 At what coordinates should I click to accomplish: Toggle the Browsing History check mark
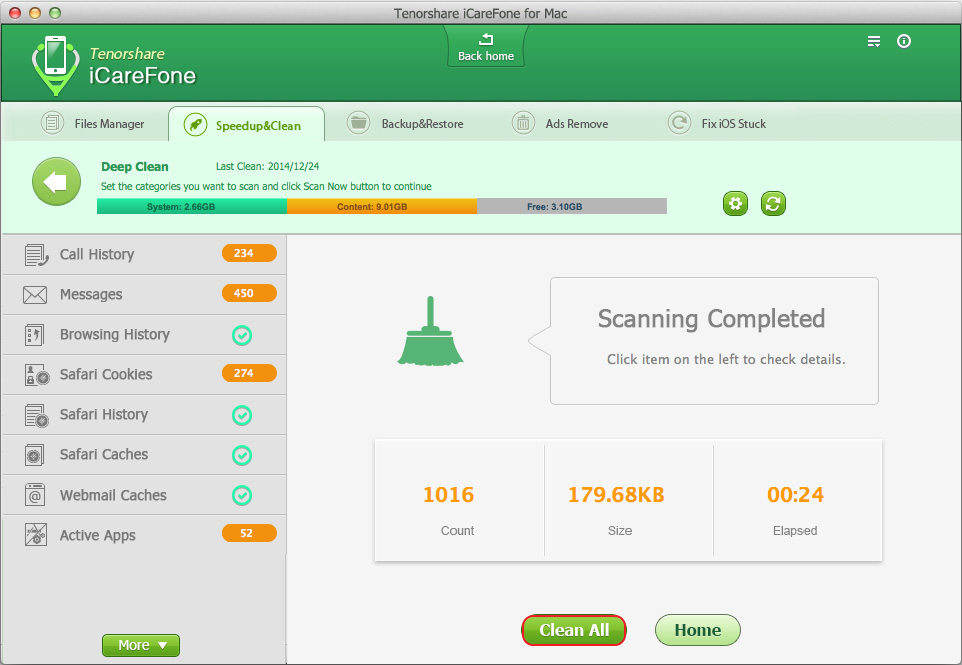pos(242,335)
